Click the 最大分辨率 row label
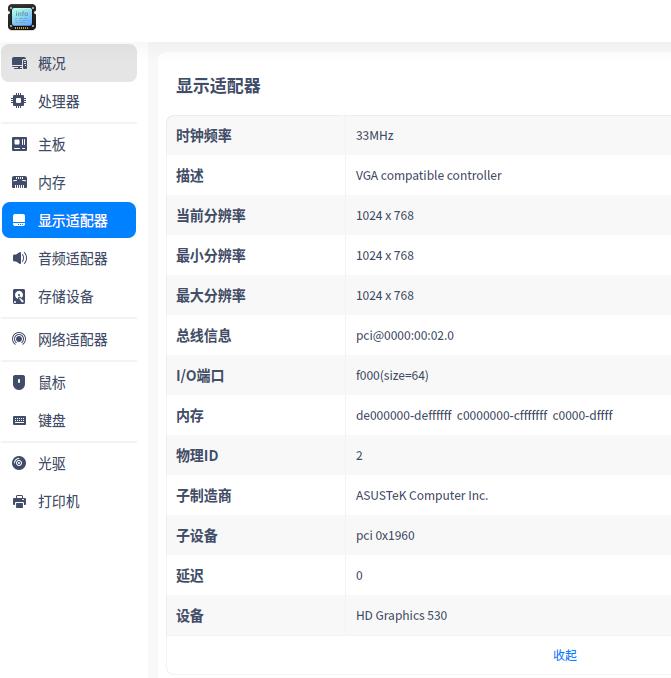The image size is (671, 678). coord(211,295)
